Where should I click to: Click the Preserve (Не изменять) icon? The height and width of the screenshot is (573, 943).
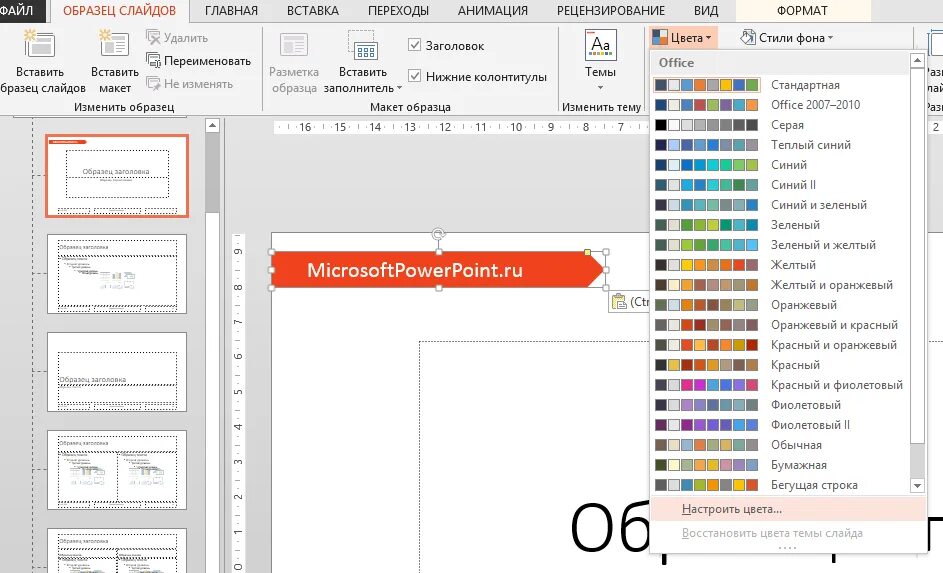tap(153, 84)
